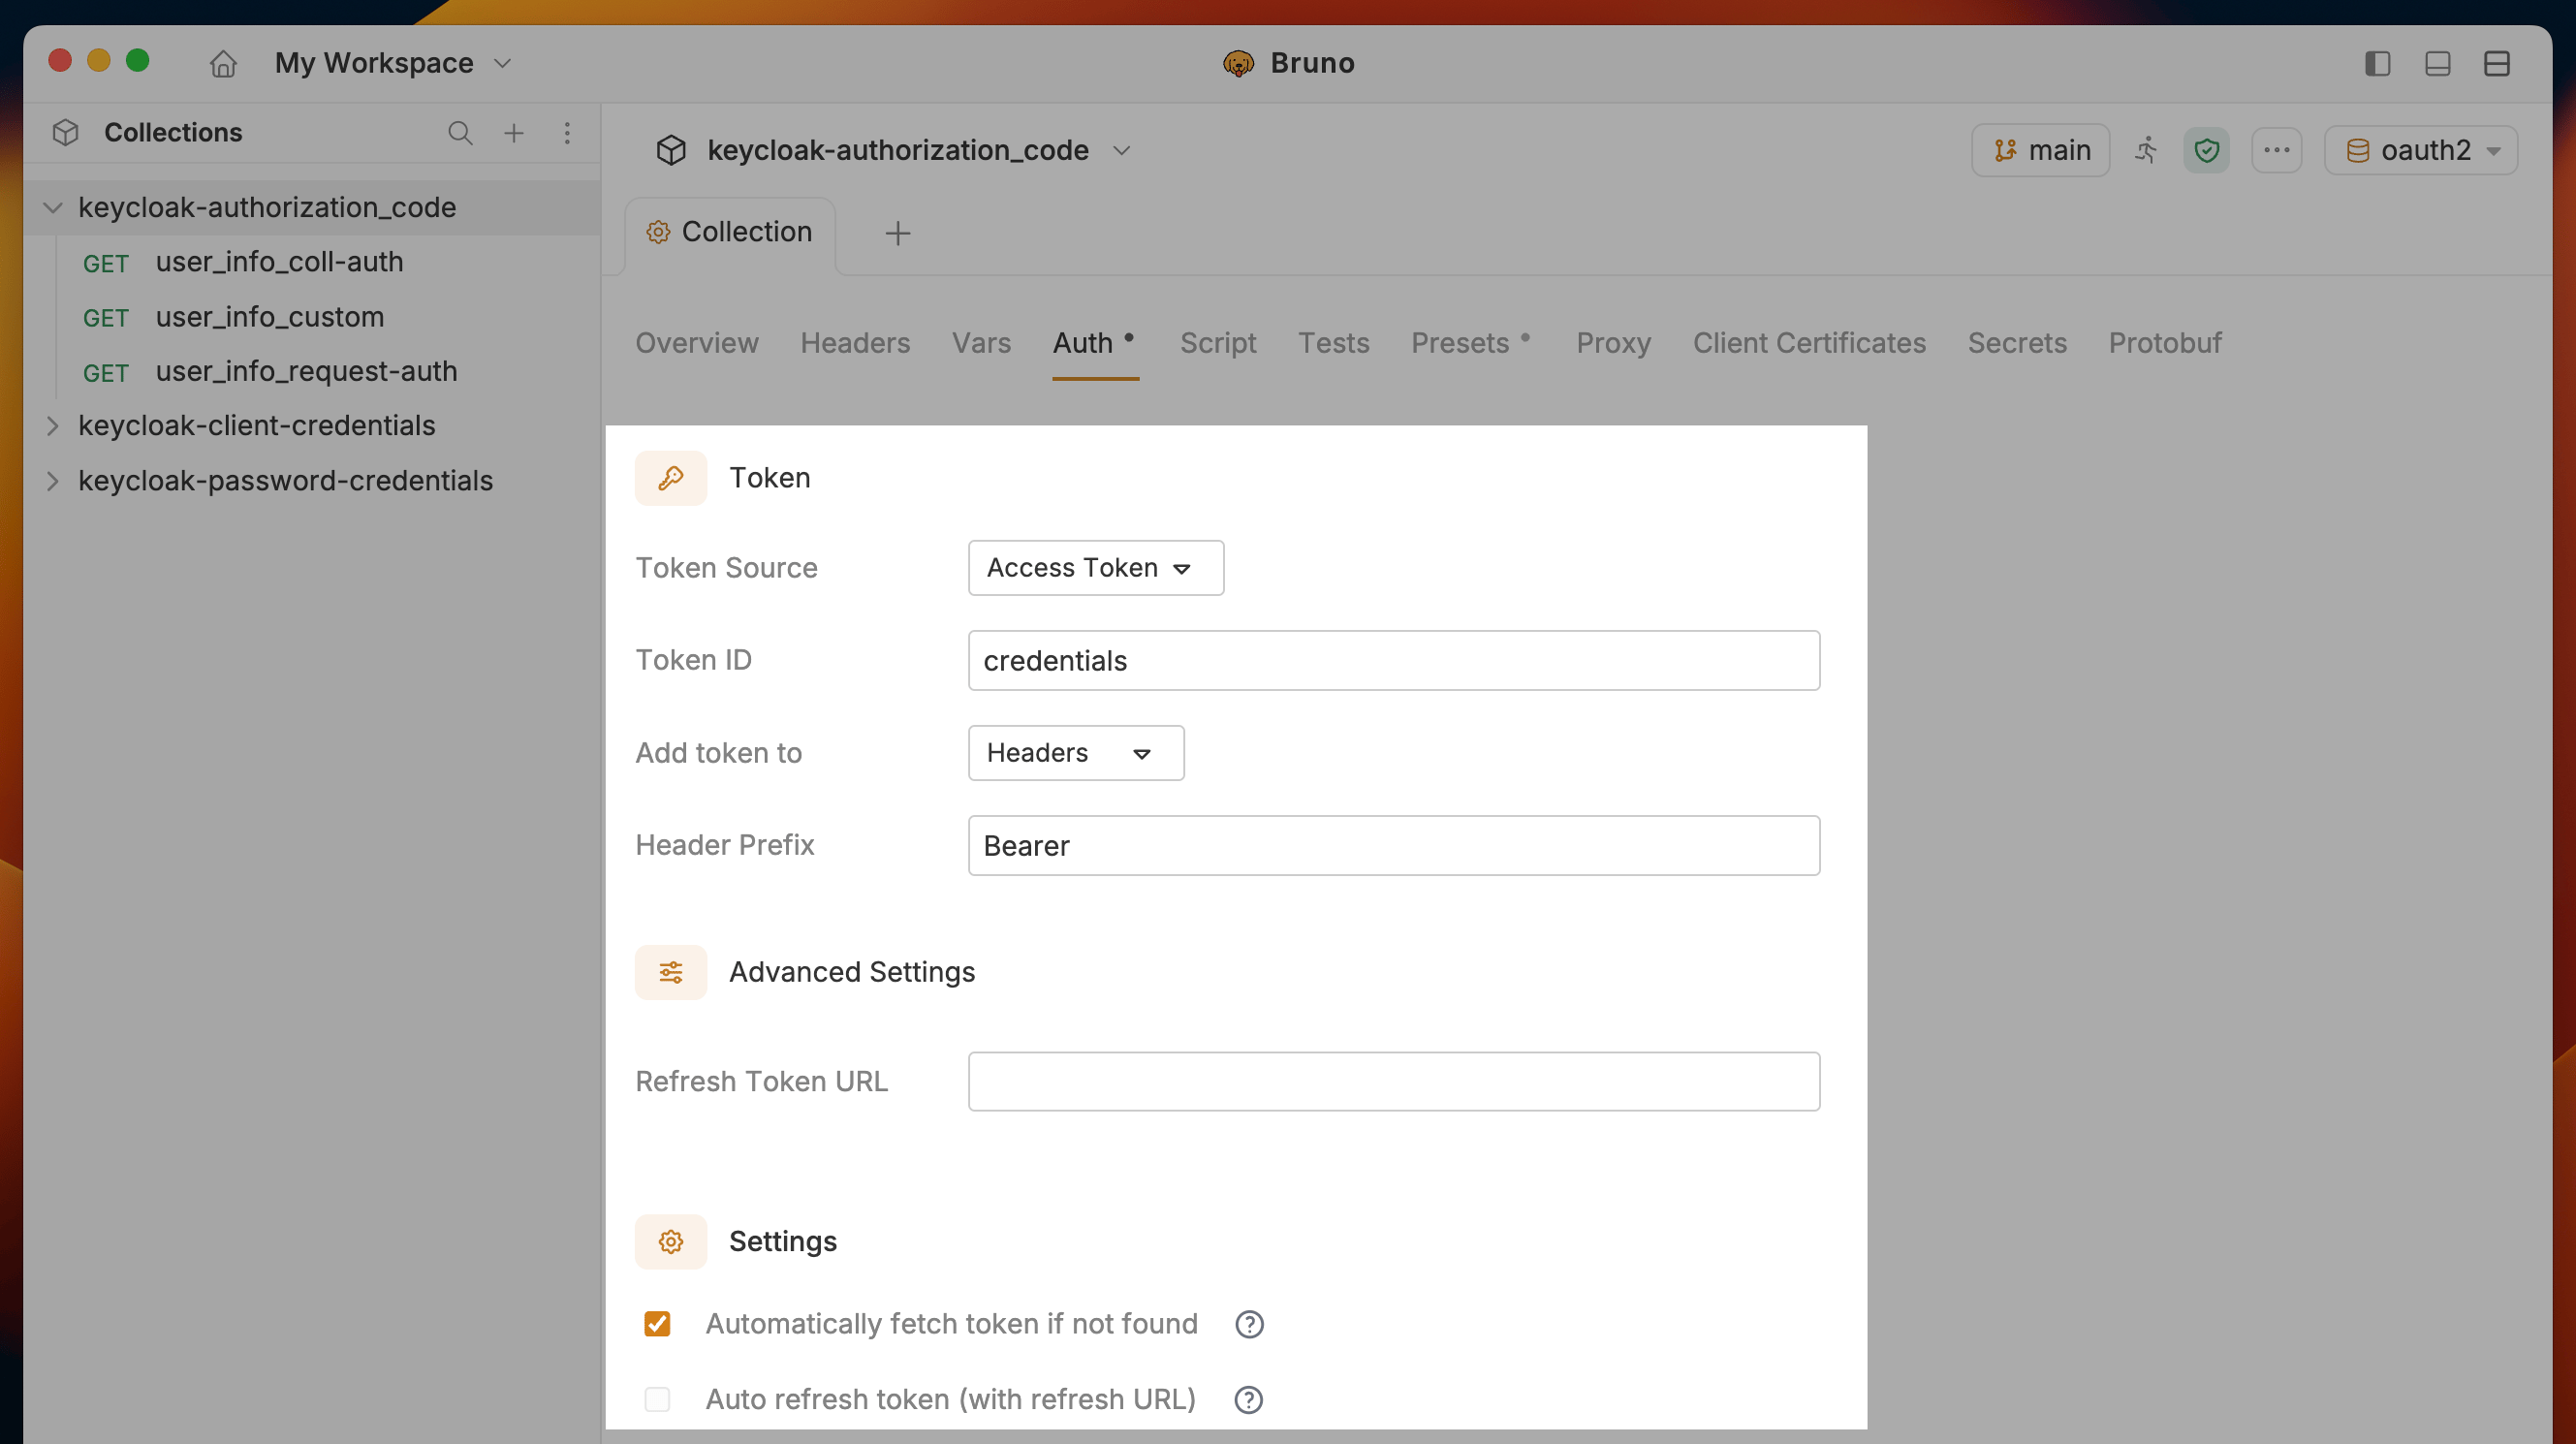Search collections with the magnifier icon
This screenshot has height=1444, width=2576.
pos(460,133)
